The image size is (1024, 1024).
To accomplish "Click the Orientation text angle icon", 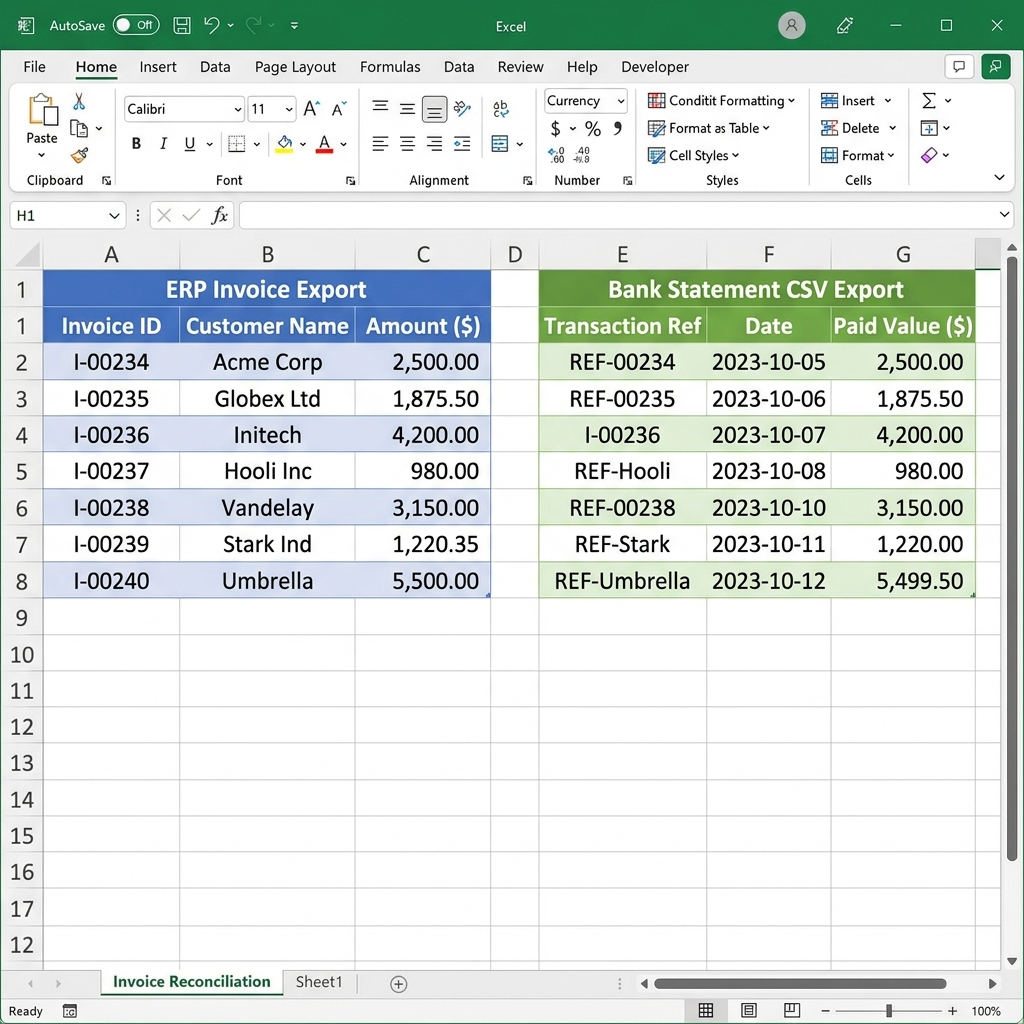I will 462,108.
